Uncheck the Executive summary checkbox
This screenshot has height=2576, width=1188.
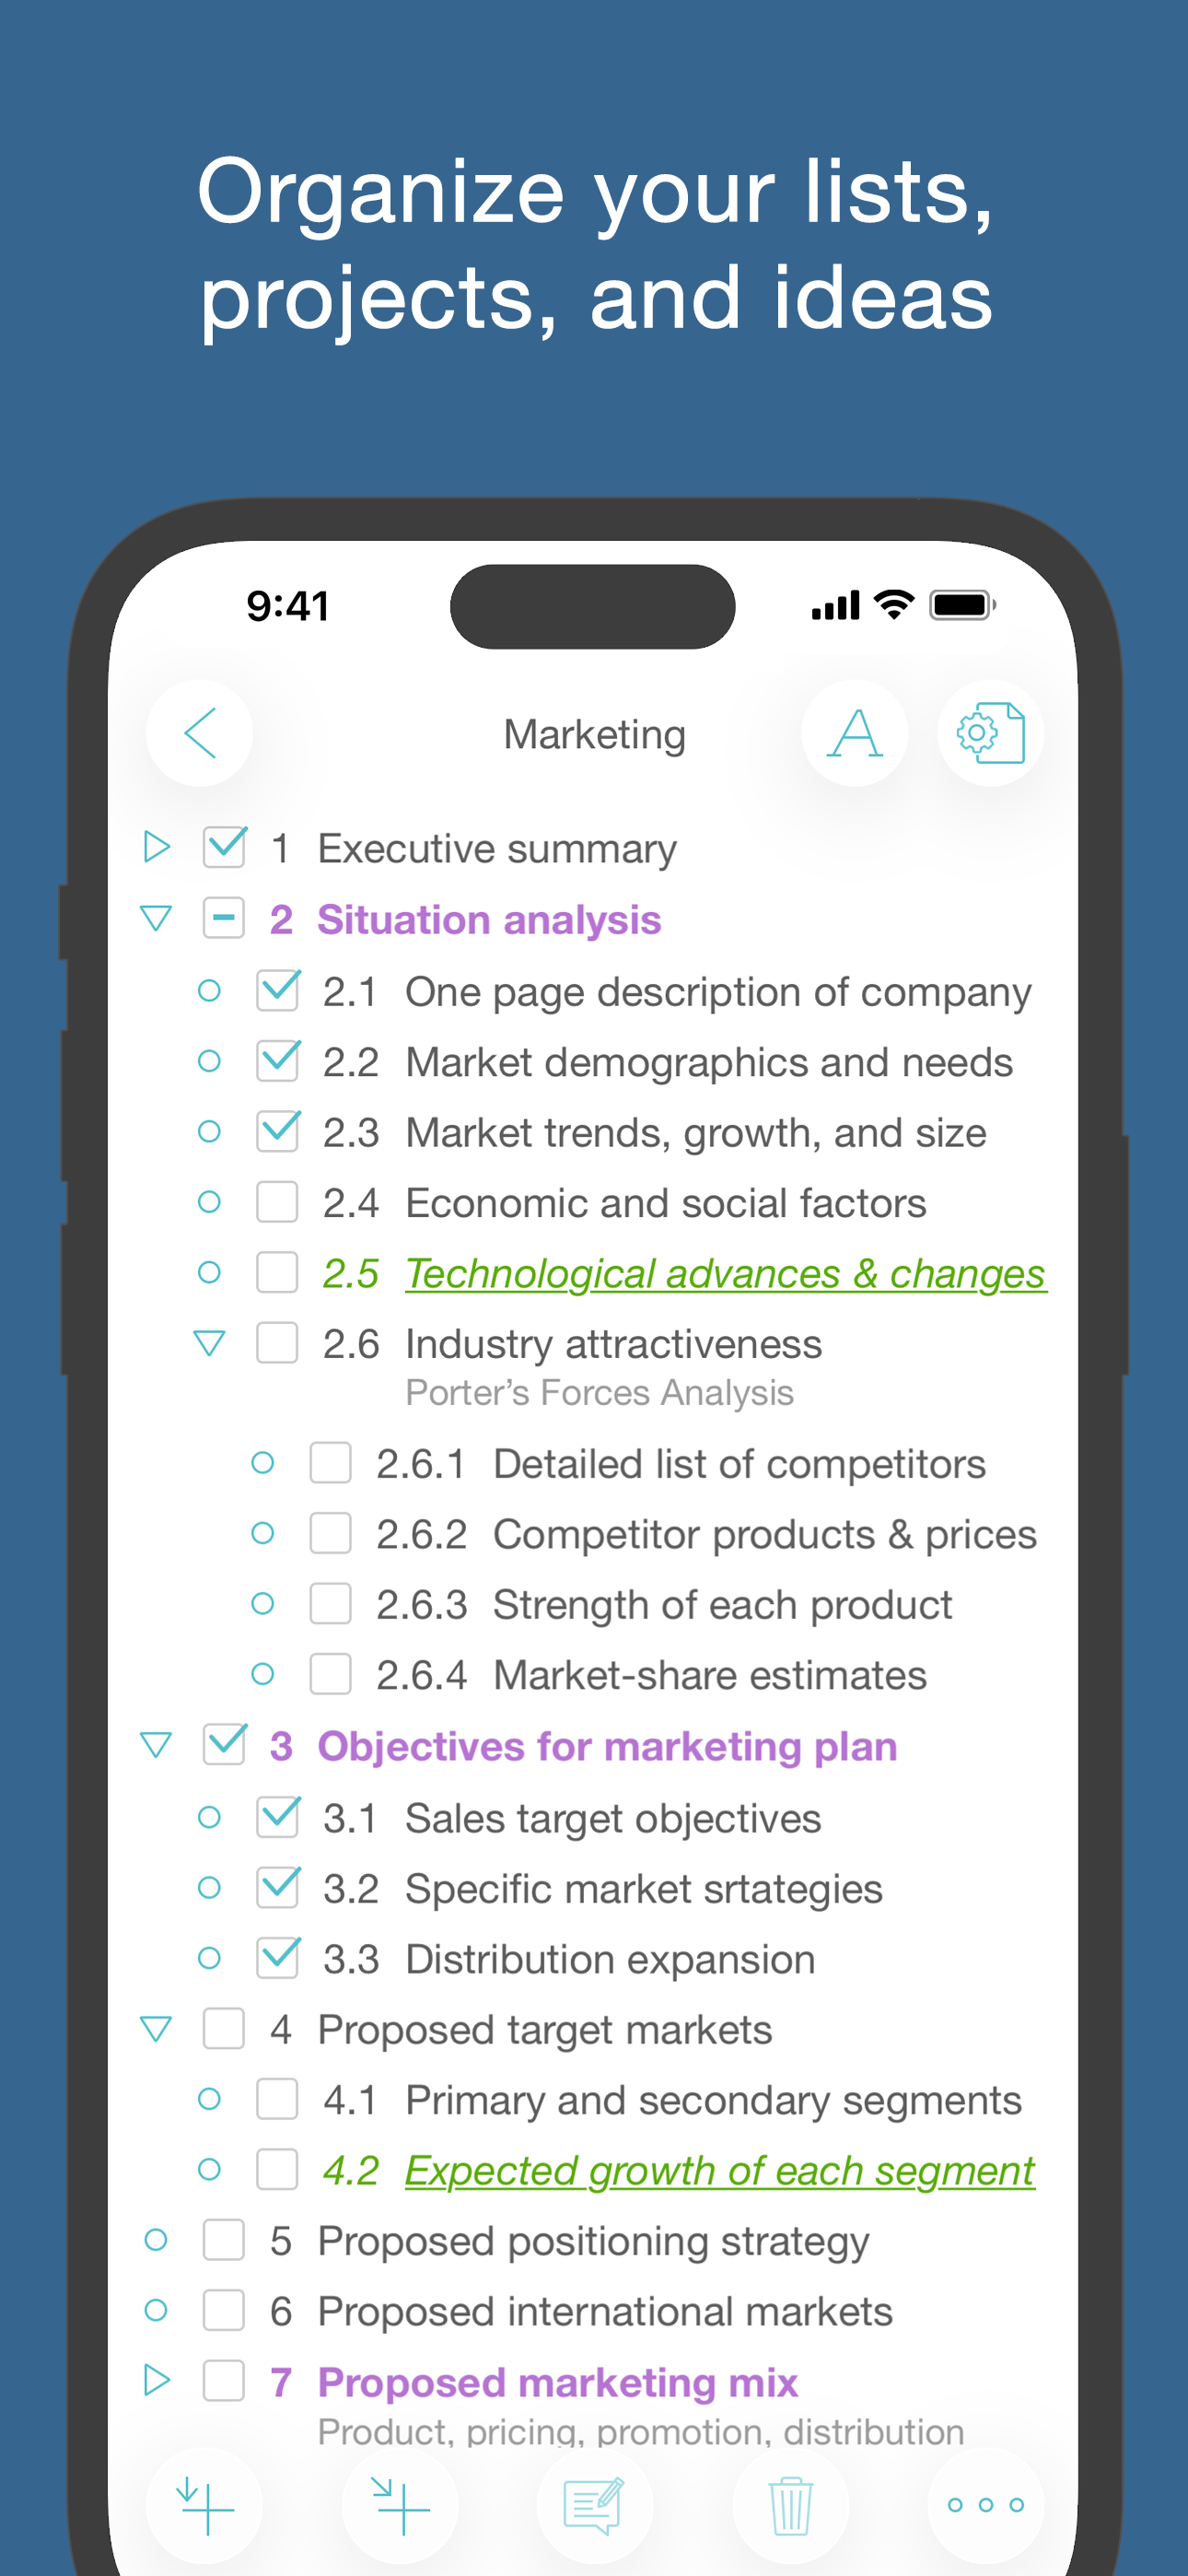tap(223, 847)
